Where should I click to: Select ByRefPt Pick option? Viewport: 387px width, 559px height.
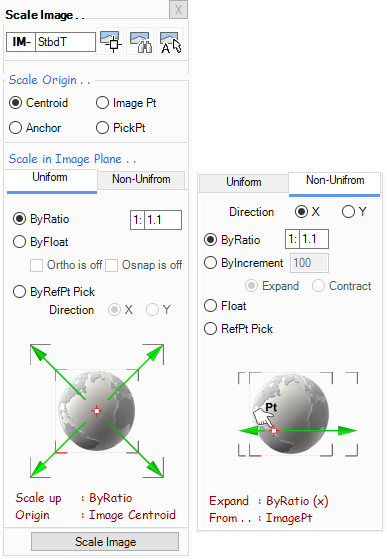[54, 292]
